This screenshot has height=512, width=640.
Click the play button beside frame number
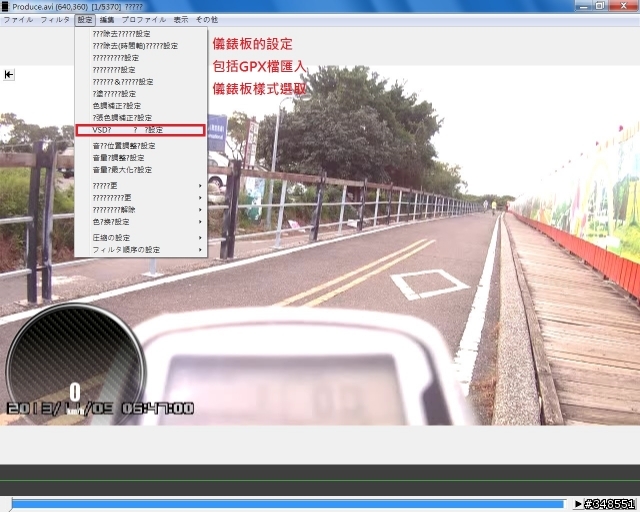click(x=578, y=504)
